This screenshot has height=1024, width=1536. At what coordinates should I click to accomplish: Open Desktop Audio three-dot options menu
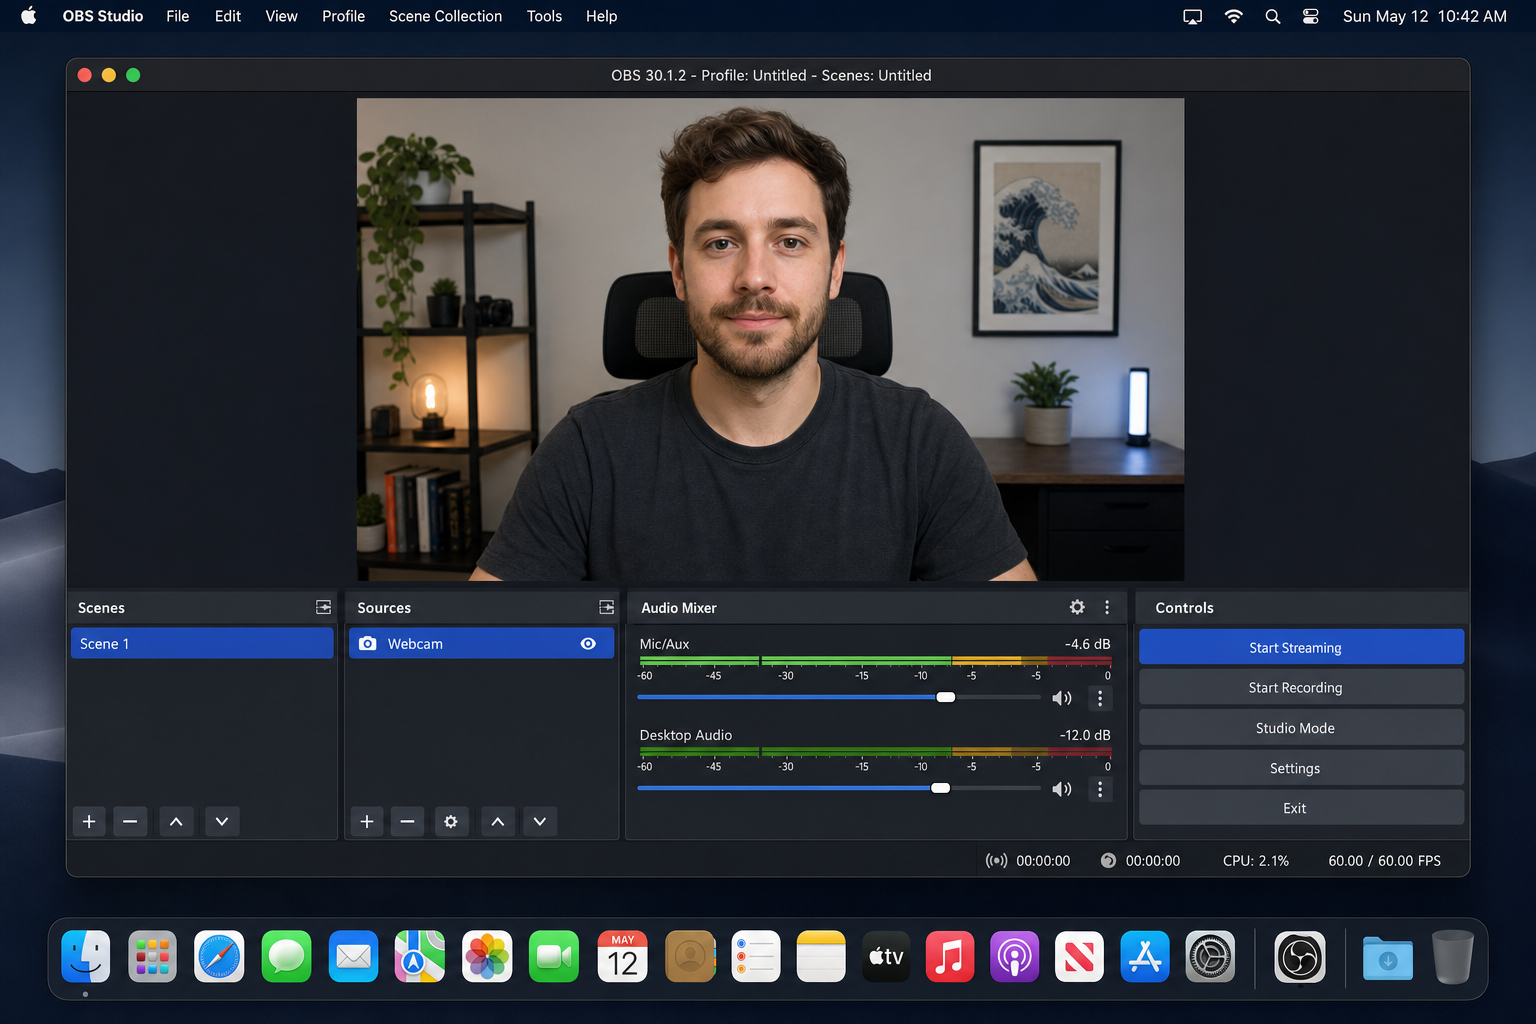click(1100, 789)
